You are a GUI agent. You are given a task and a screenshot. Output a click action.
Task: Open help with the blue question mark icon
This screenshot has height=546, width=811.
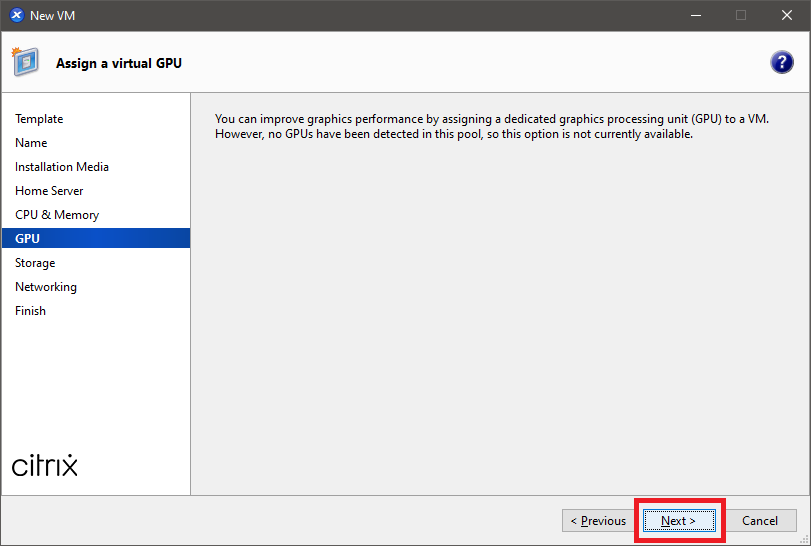coord(781,62)
